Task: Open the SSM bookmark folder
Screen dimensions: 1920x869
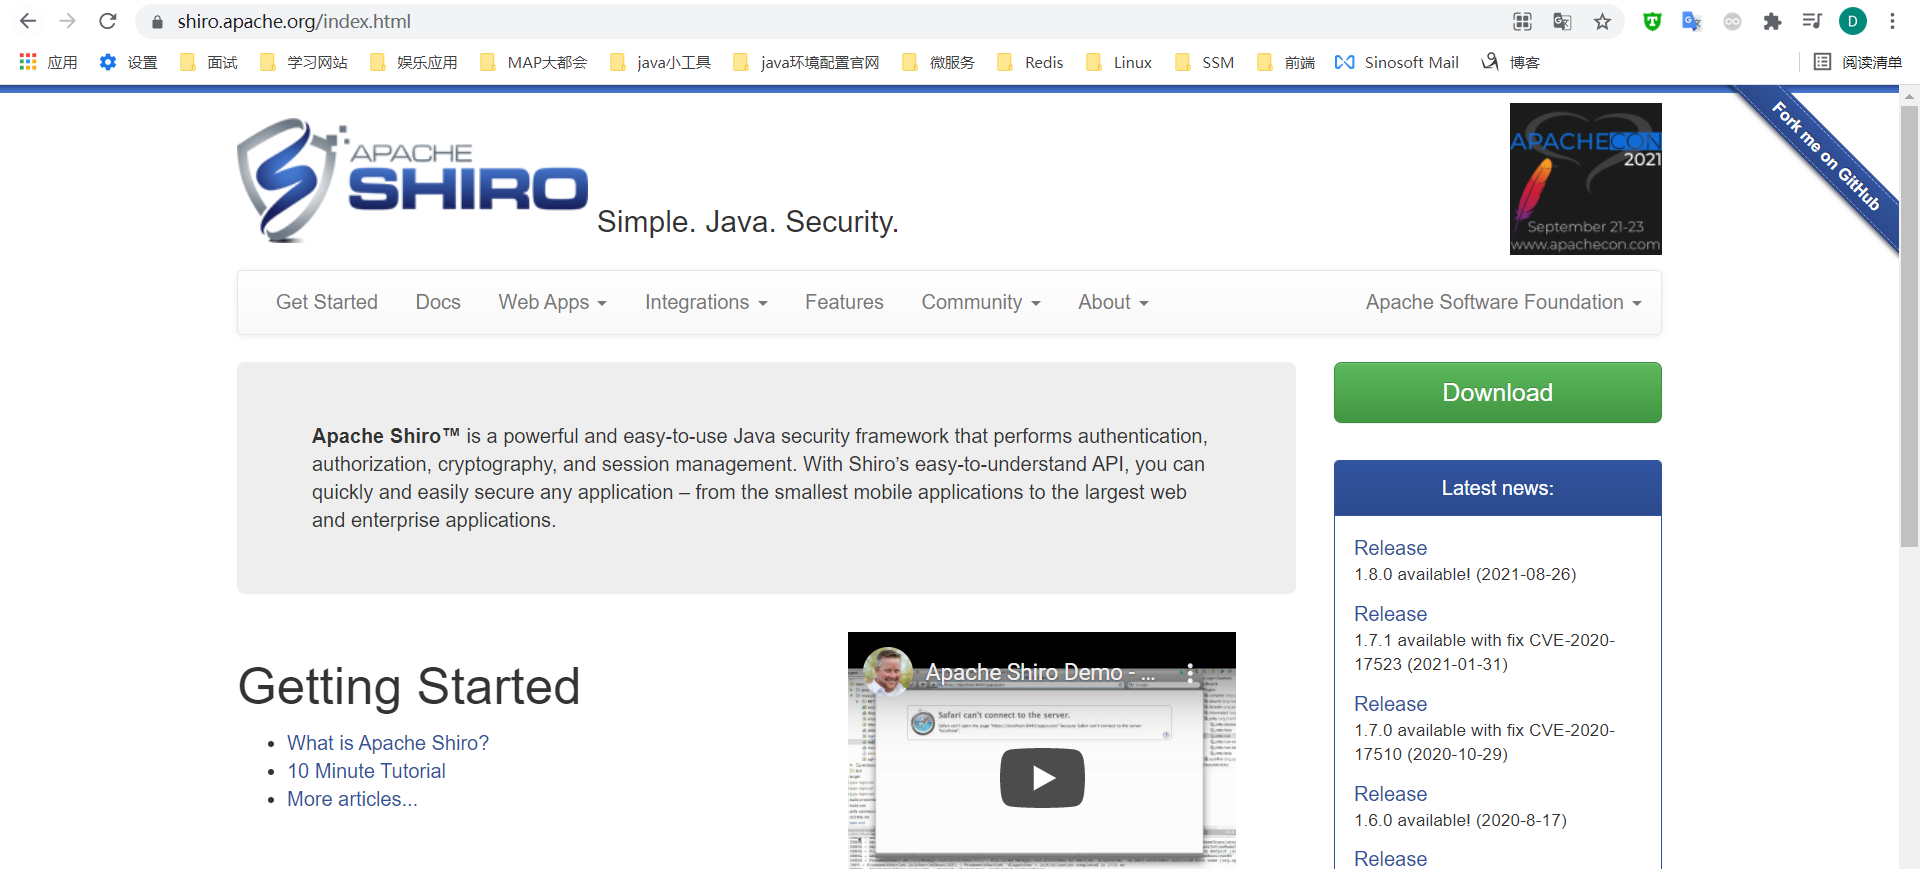Action: (1205, 62)
